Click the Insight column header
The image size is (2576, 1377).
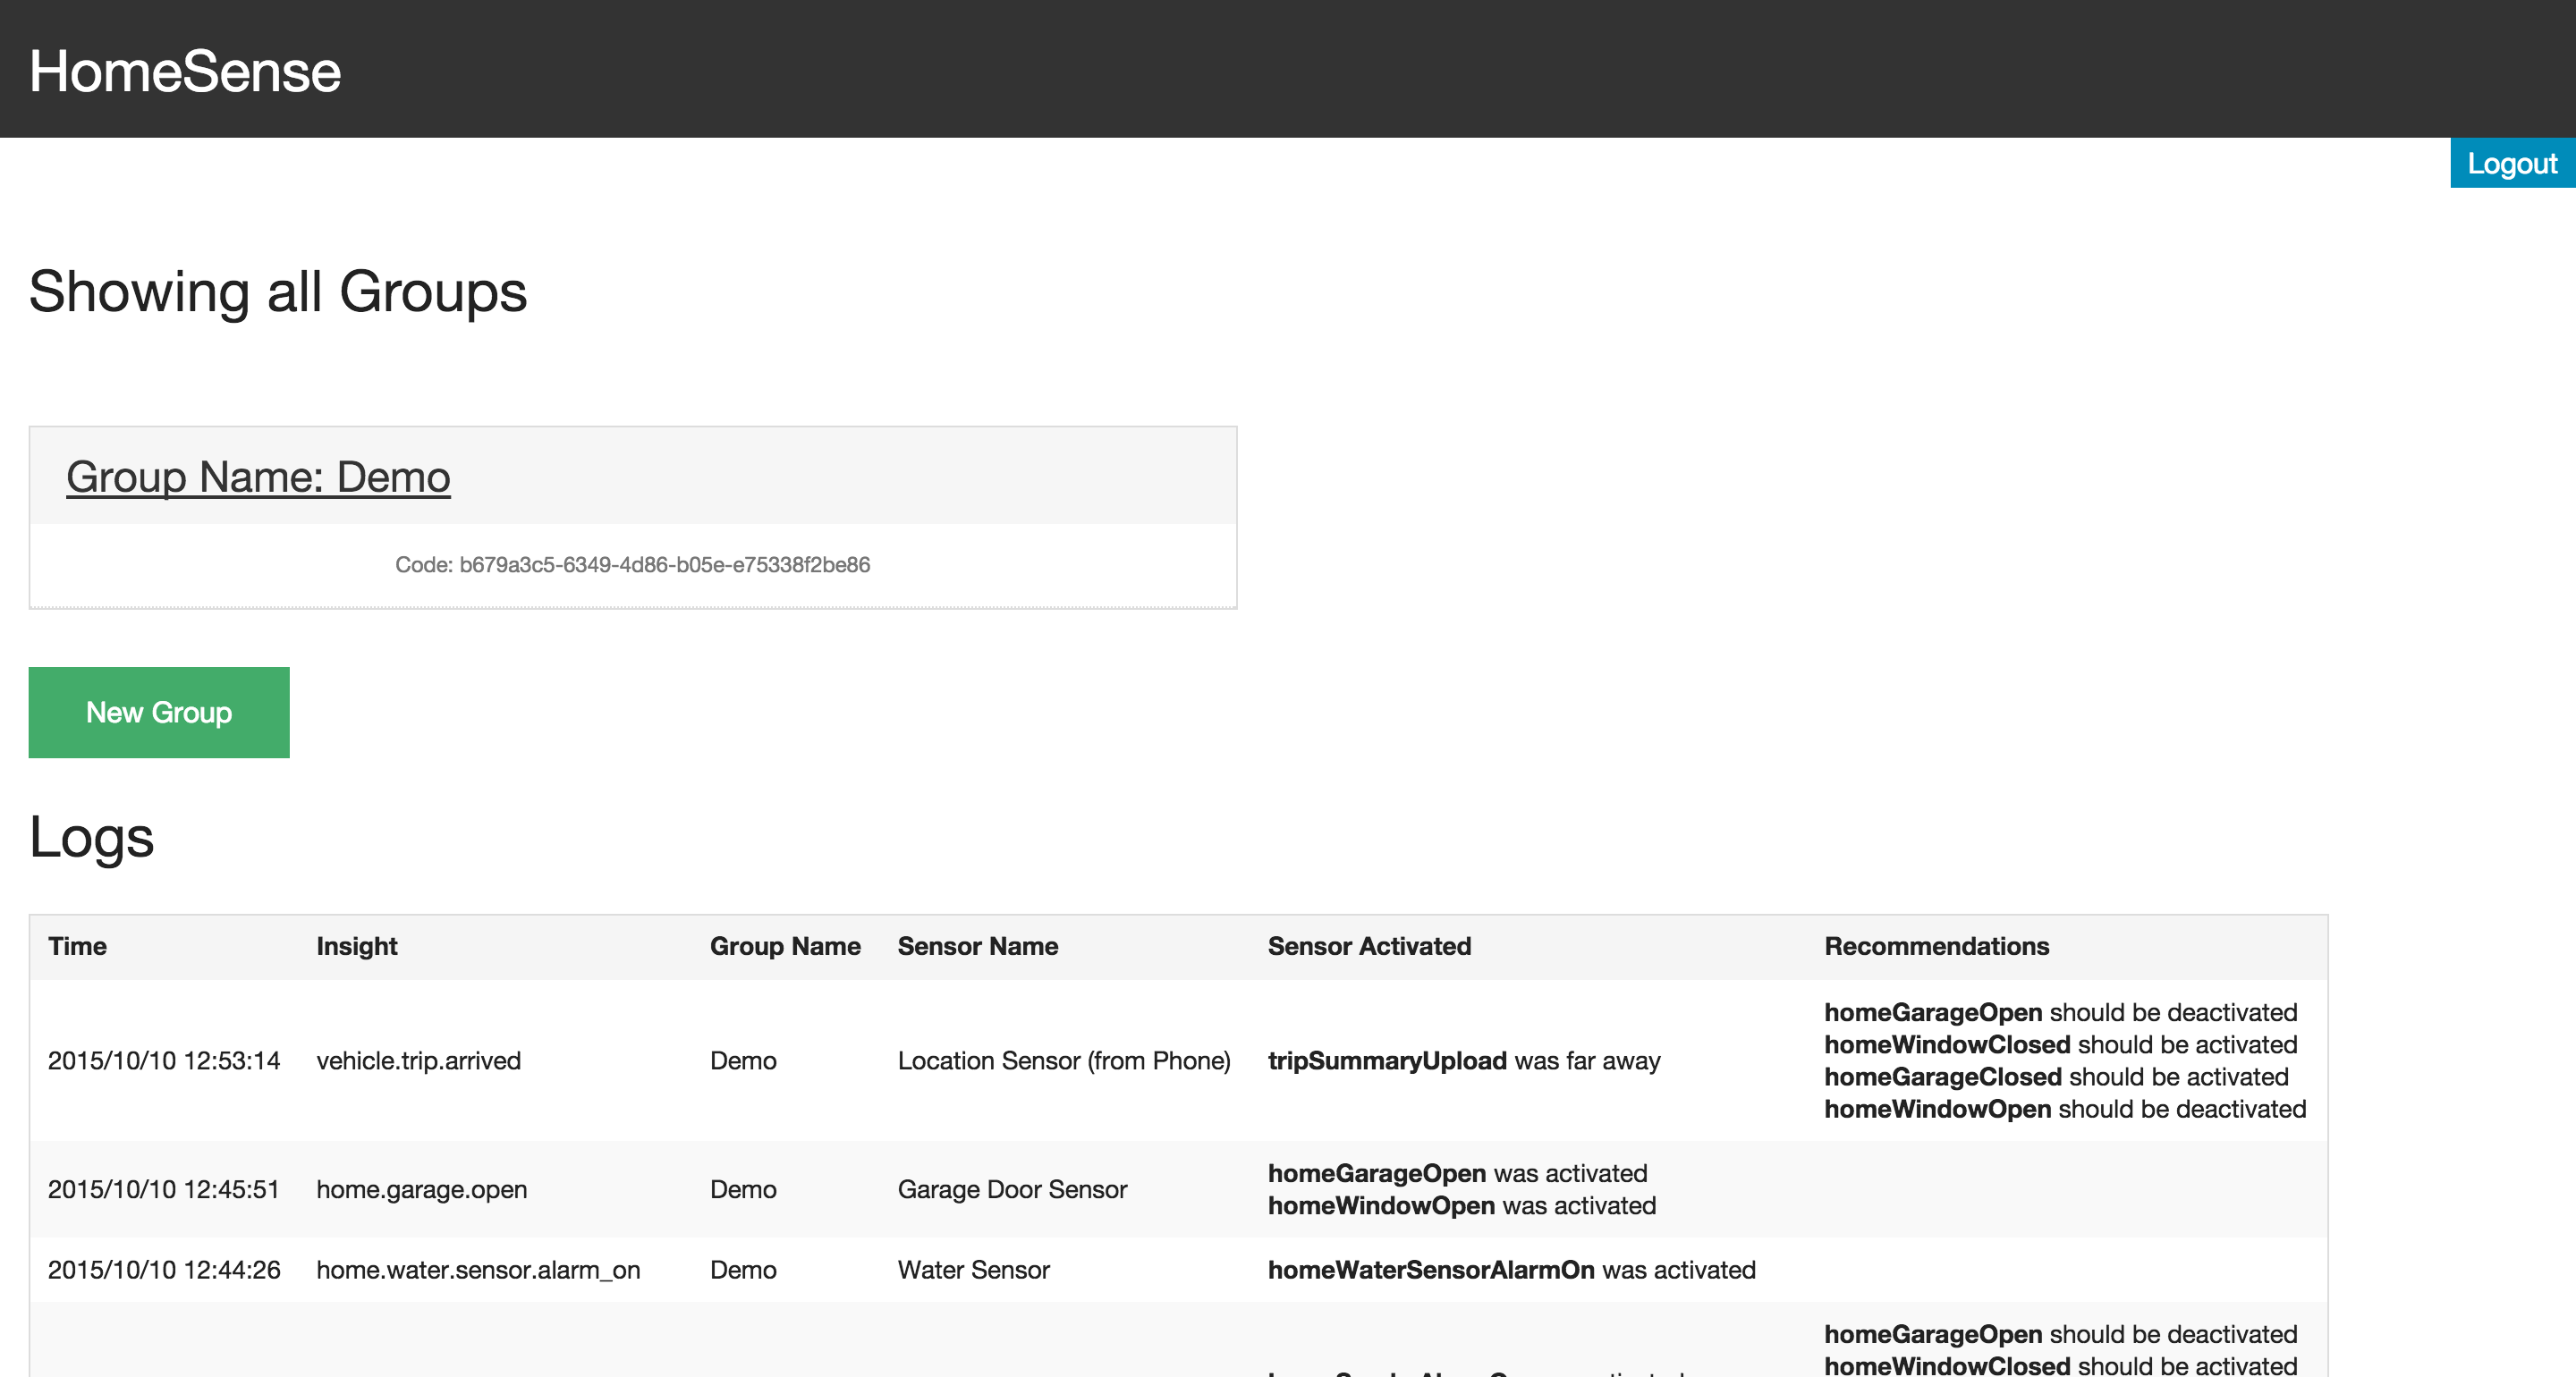tap(356, 946)
